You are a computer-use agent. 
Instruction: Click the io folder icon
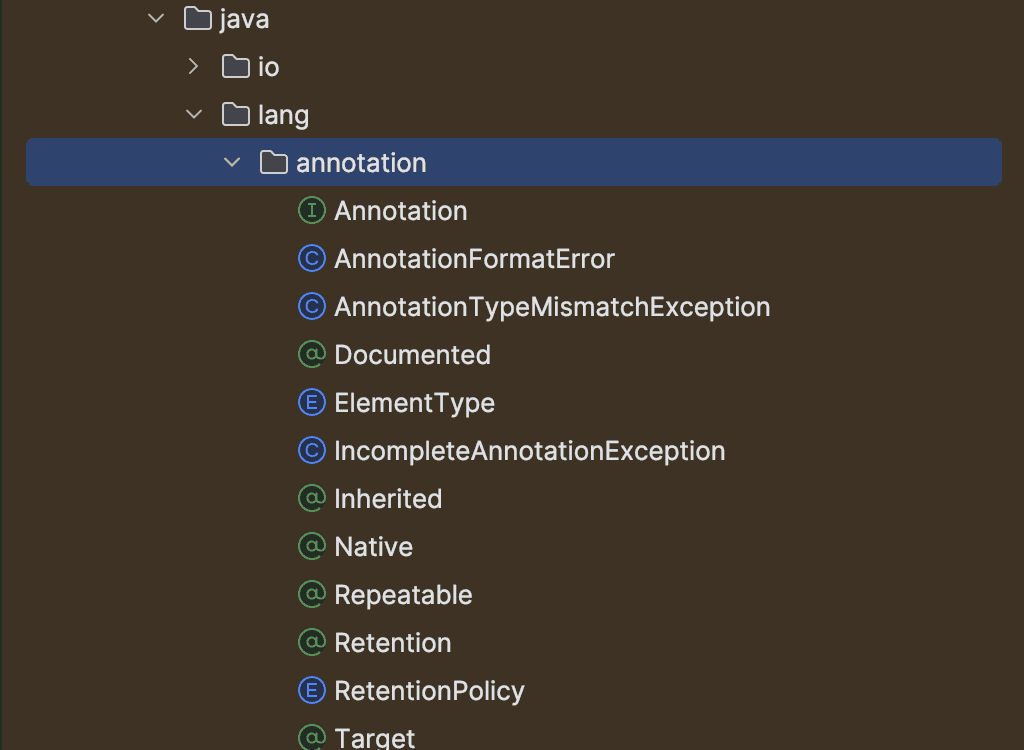click(236, 66)
